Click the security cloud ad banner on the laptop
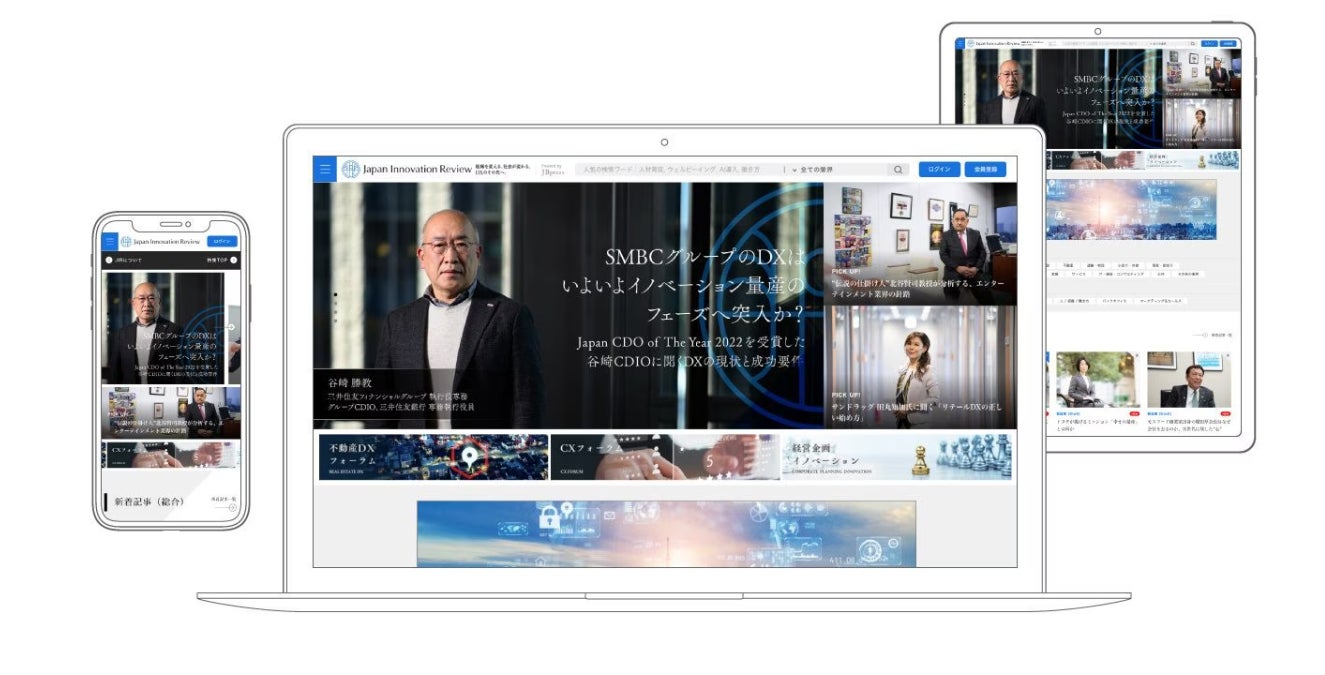The image size is (1325, 675). pos(666,534)
